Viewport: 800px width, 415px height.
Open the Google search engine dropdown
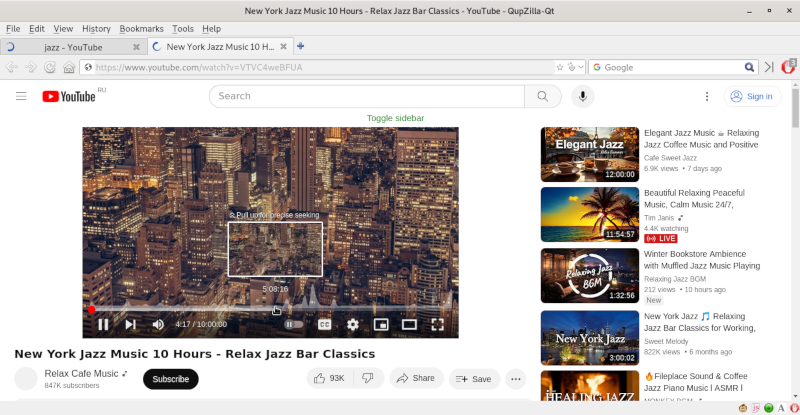(x=597, y=67)
